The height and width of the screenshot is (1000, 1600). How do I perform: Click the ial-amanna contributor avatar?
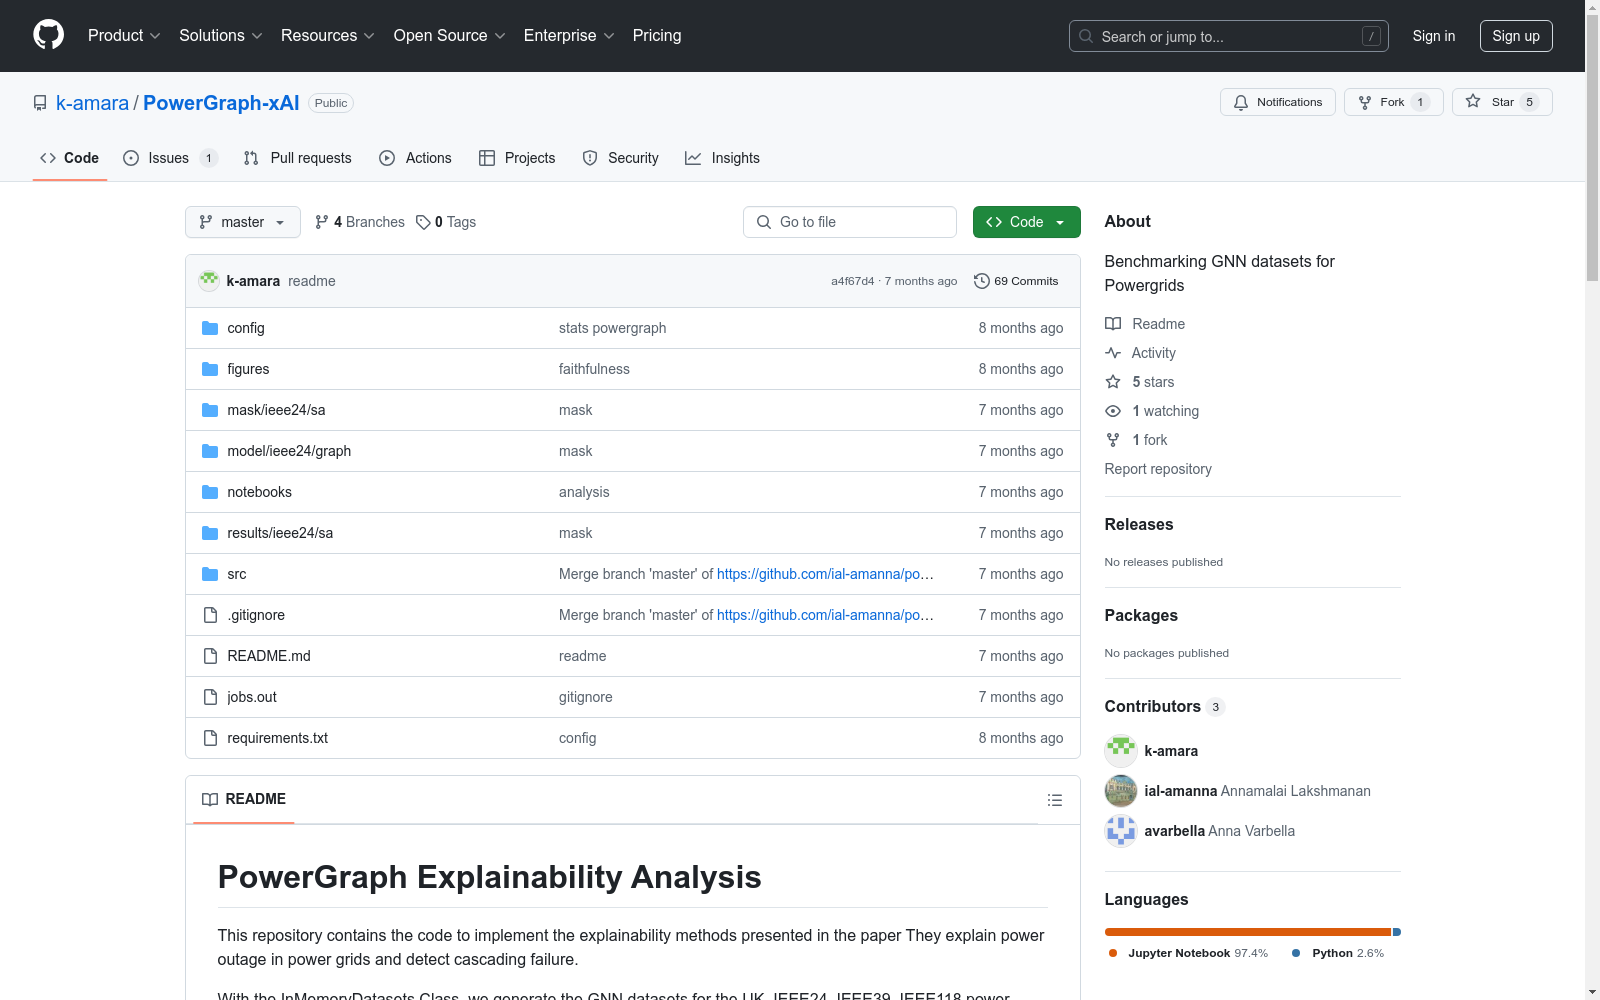[1121, 791]
